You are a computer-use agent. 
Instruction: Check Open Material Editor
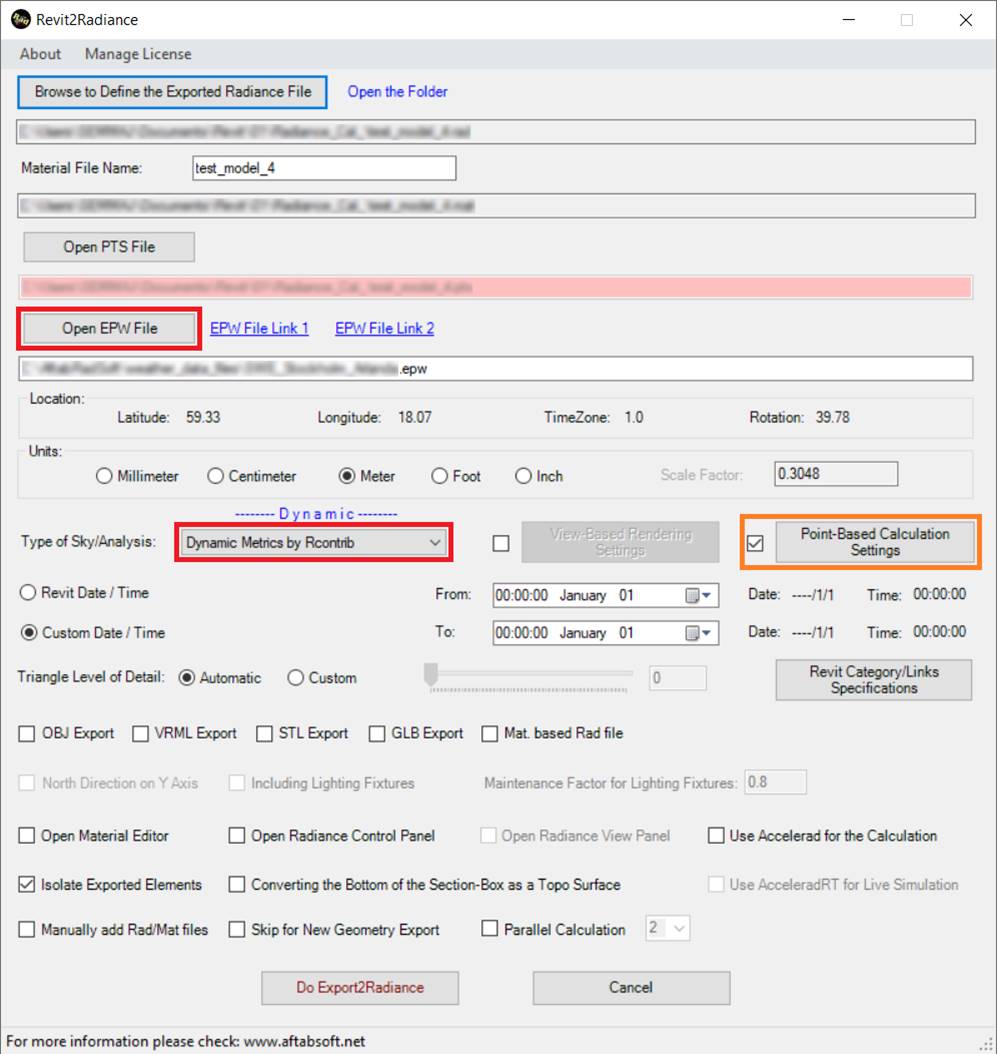pyautogui.click(x=27, y=836)
